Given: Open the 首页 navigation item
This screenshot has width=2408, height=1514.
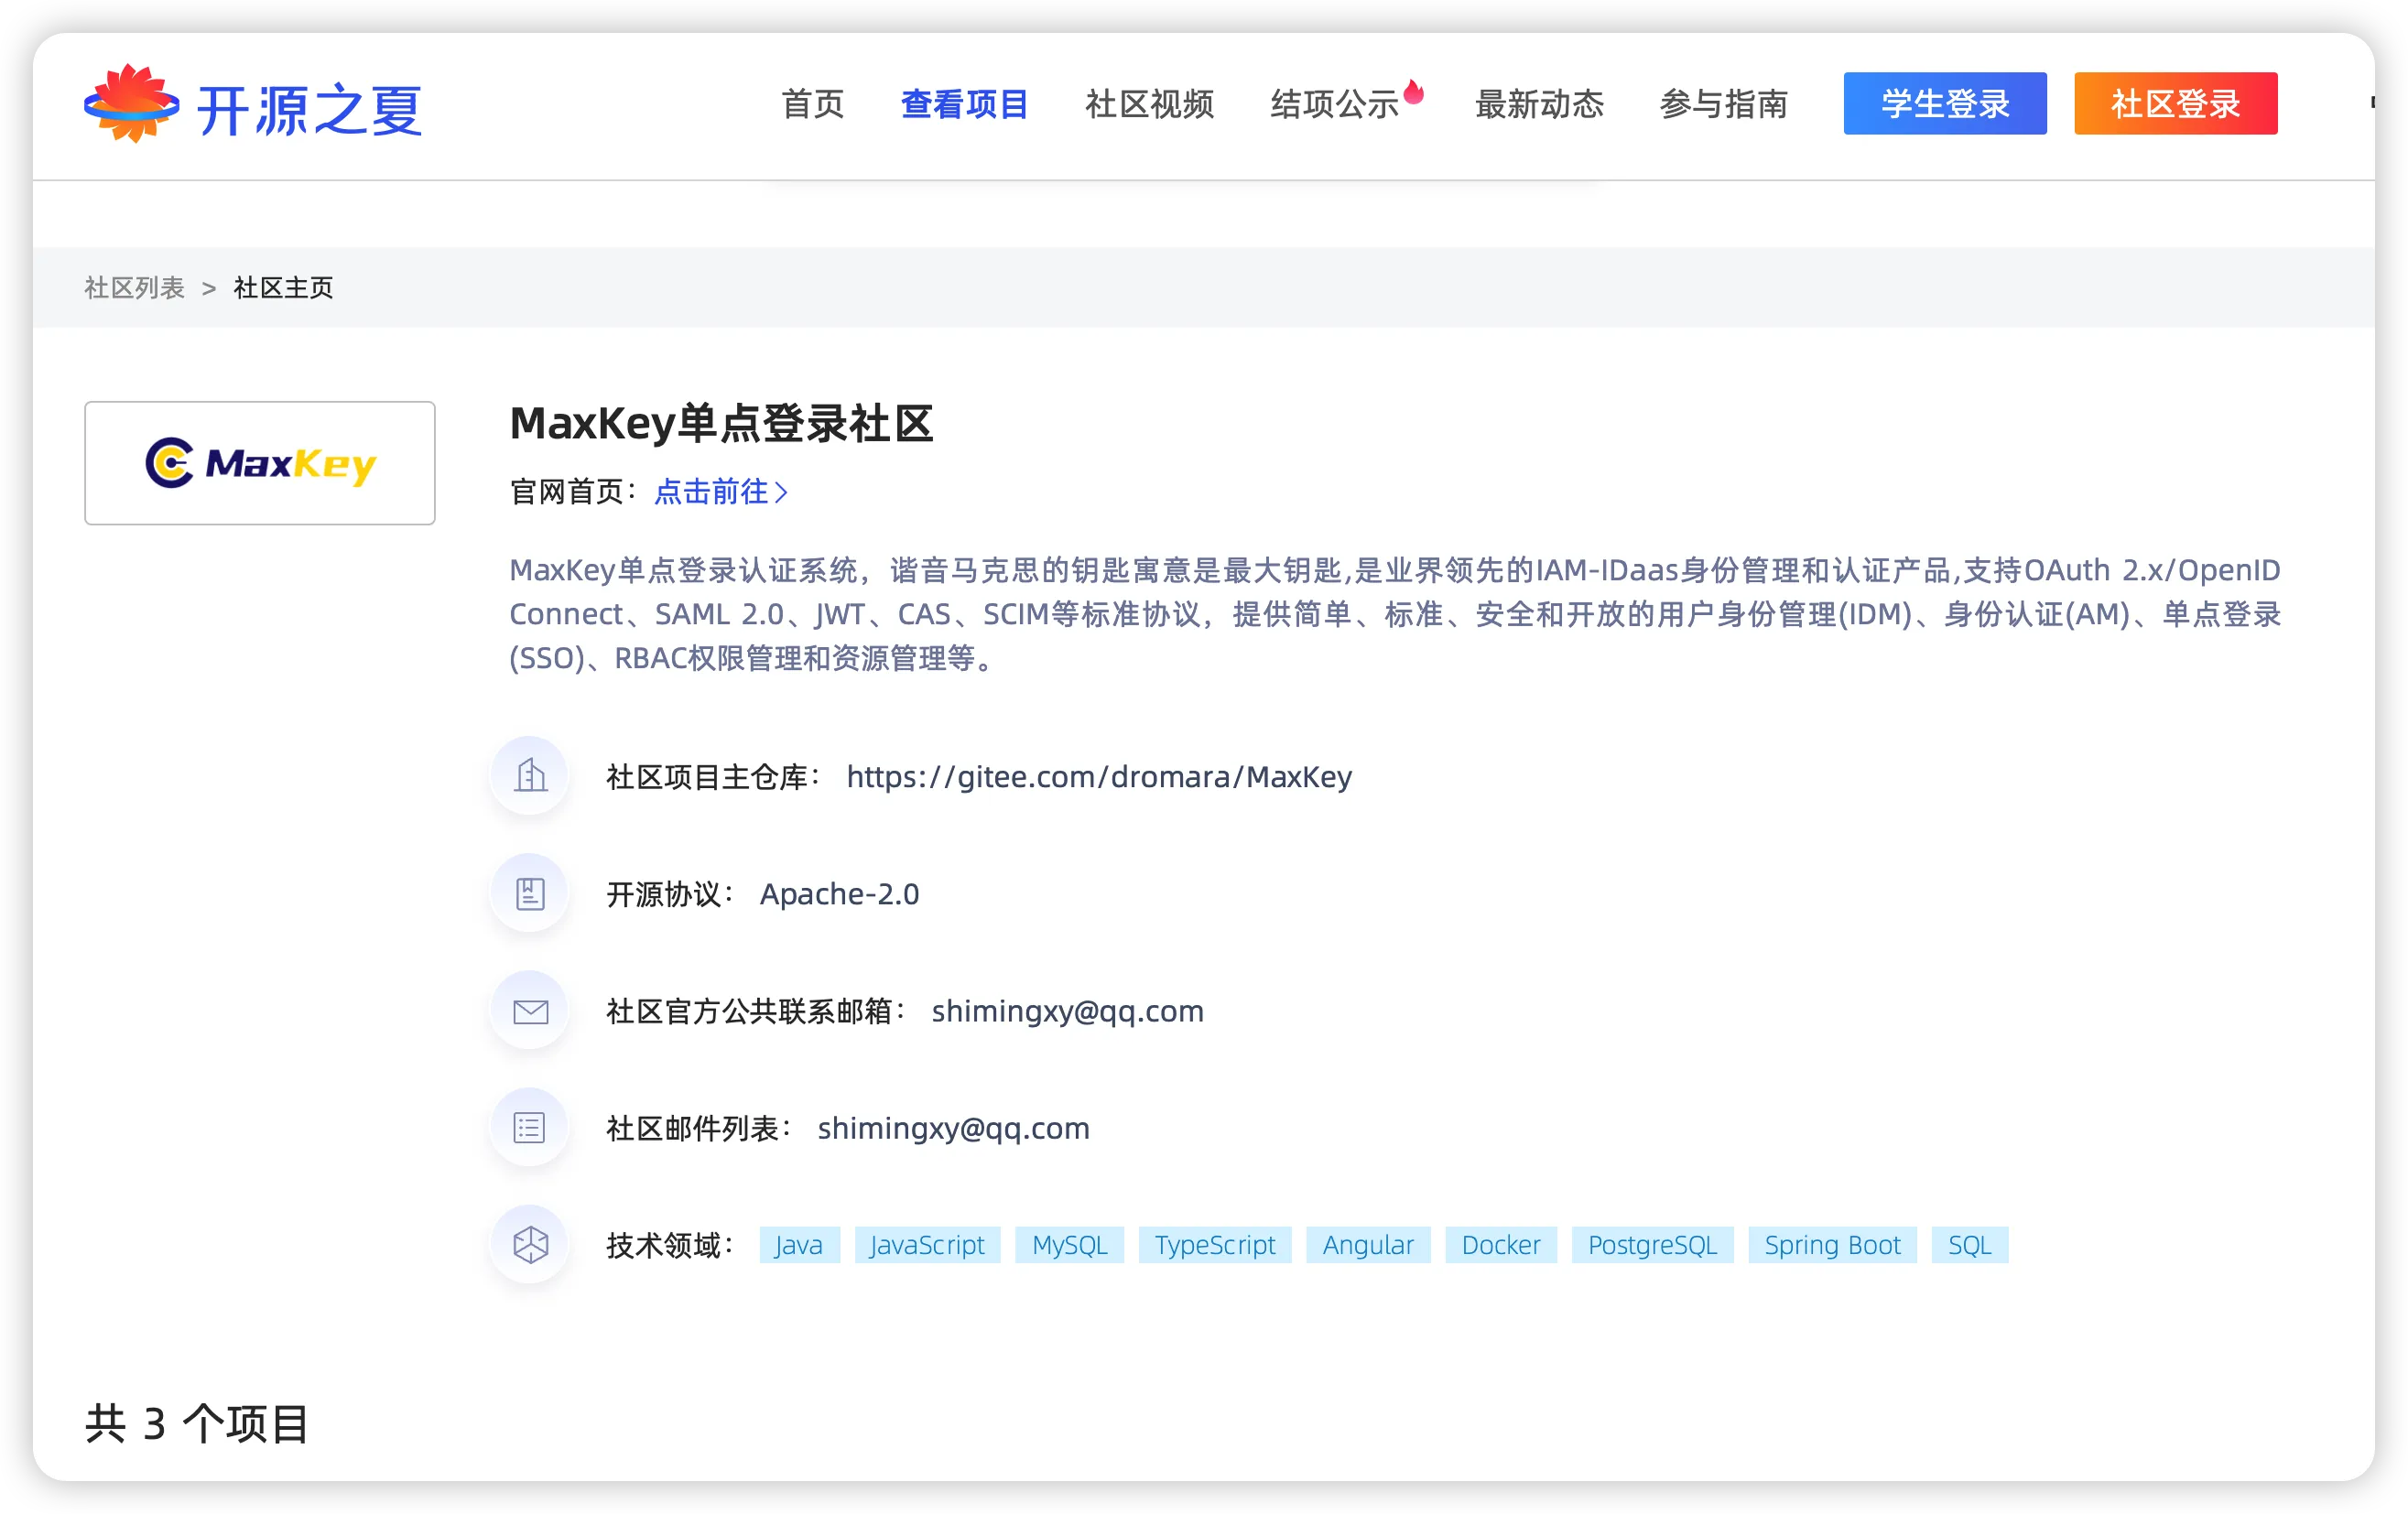Looking at the screenshot, I should (812, 104).
